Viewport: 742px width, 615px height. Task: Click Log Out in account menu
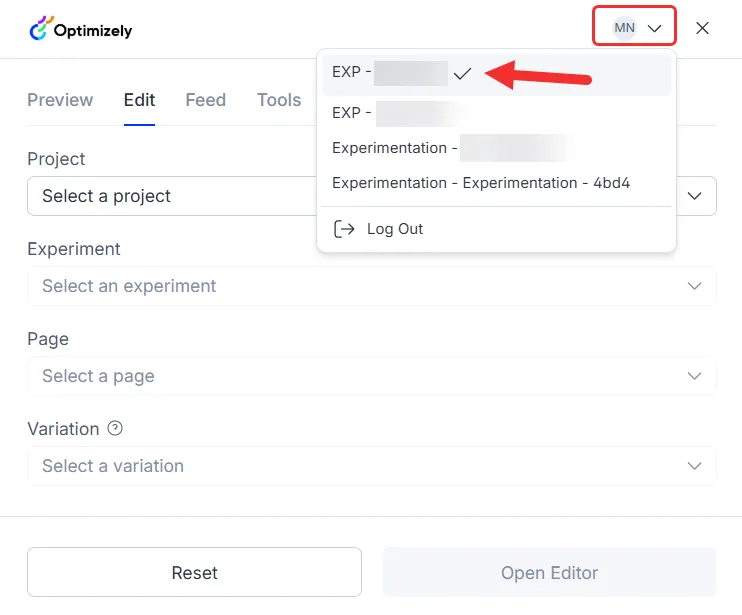[x=496, y=229]
